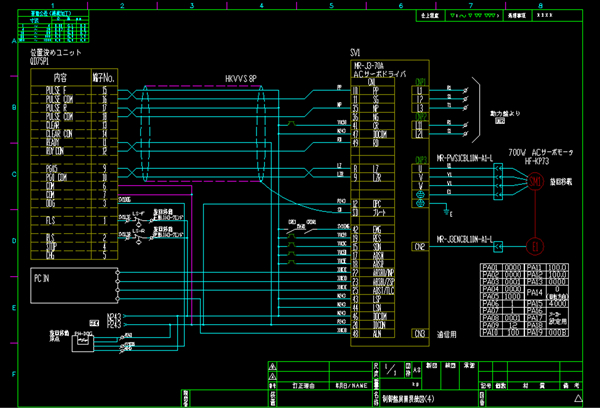The image size is (600, 408).
Task: Click the XXXX field at top right
Action: click(x=545, y=15)
